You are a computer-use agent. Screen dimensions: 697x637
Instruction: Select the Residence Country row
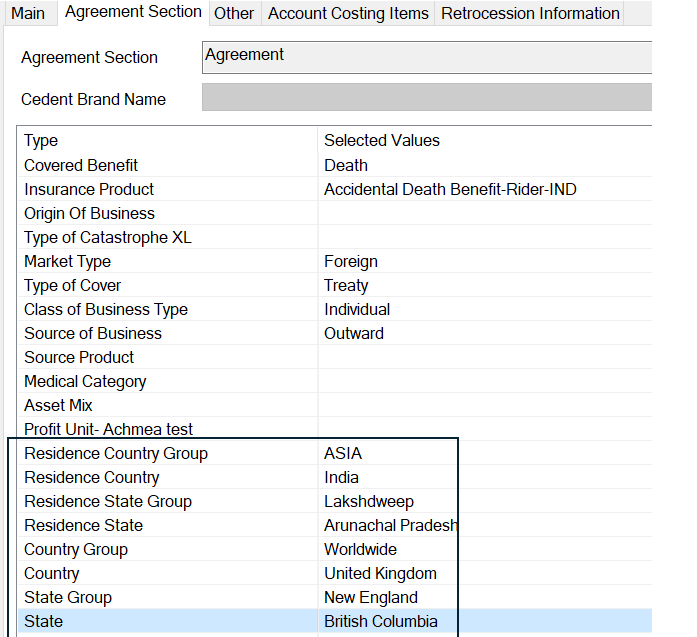coord(92,477)
